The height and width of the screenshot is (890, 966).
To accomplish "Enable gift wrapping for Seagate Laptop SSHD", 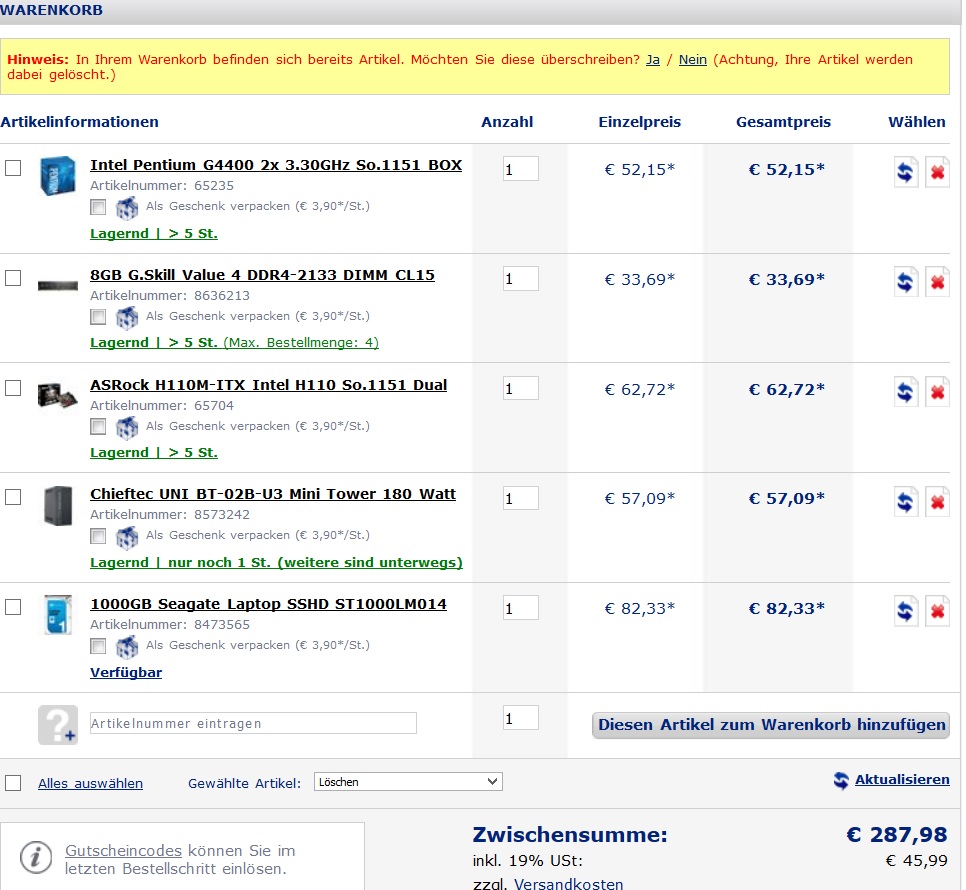I will [98, 645].
